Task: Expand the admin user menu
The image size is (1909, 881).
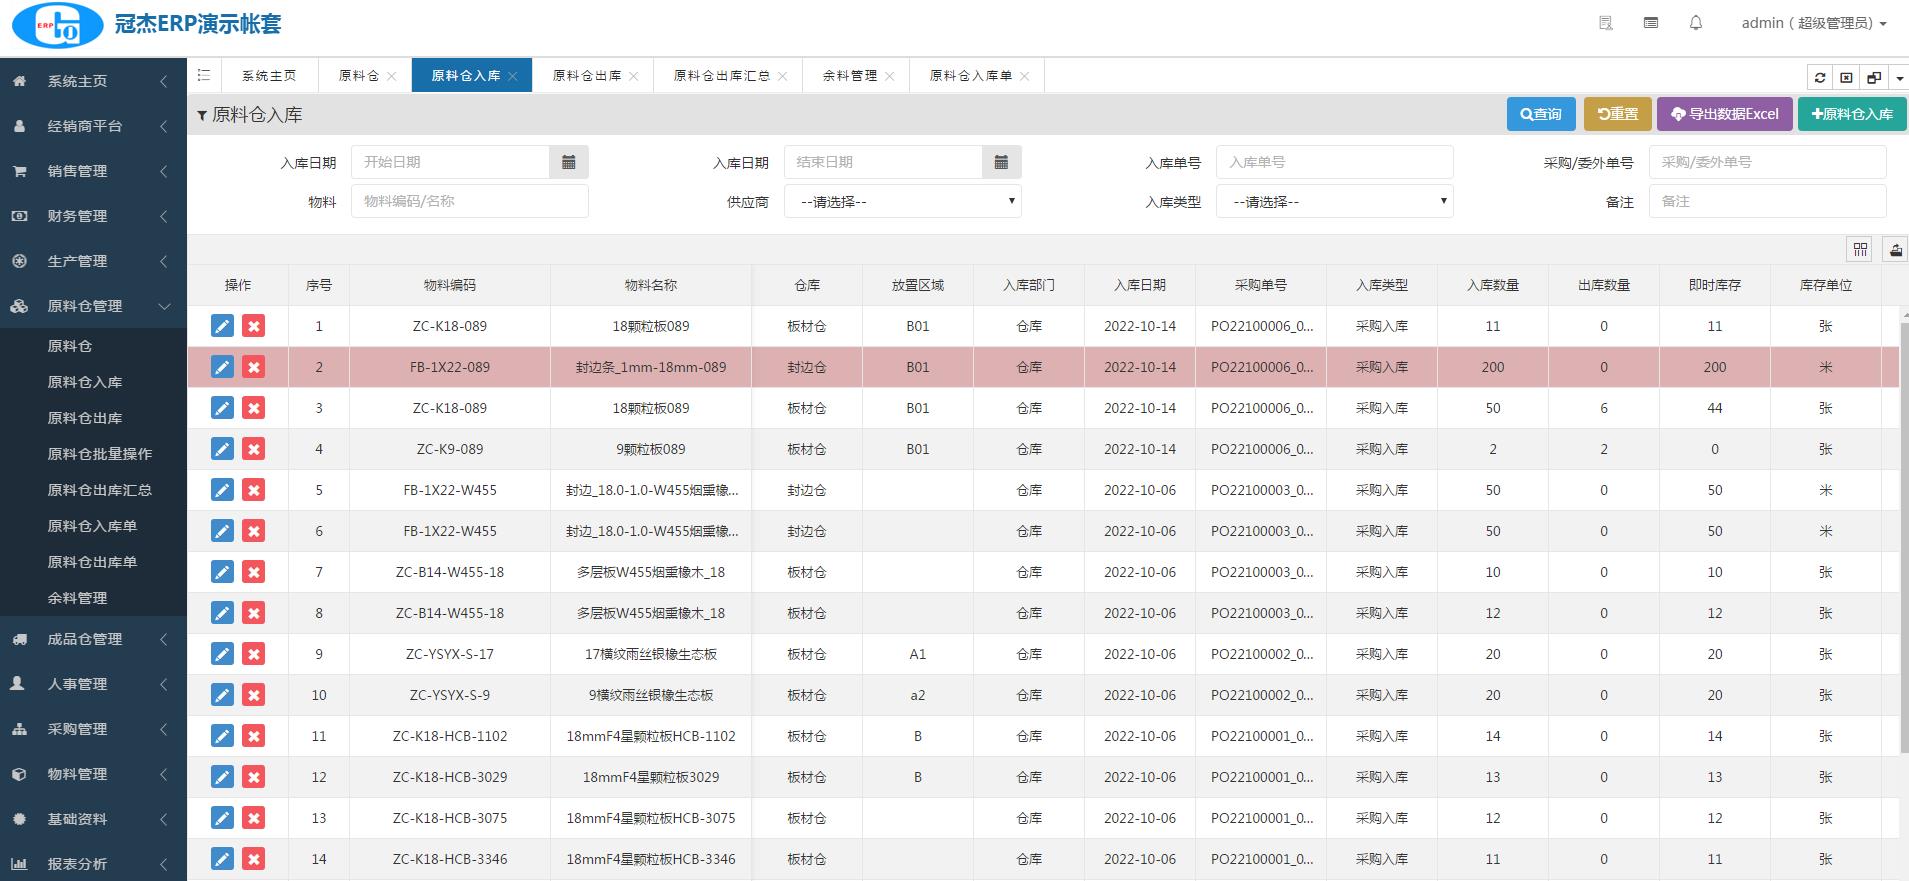Action: (1813, 23)
